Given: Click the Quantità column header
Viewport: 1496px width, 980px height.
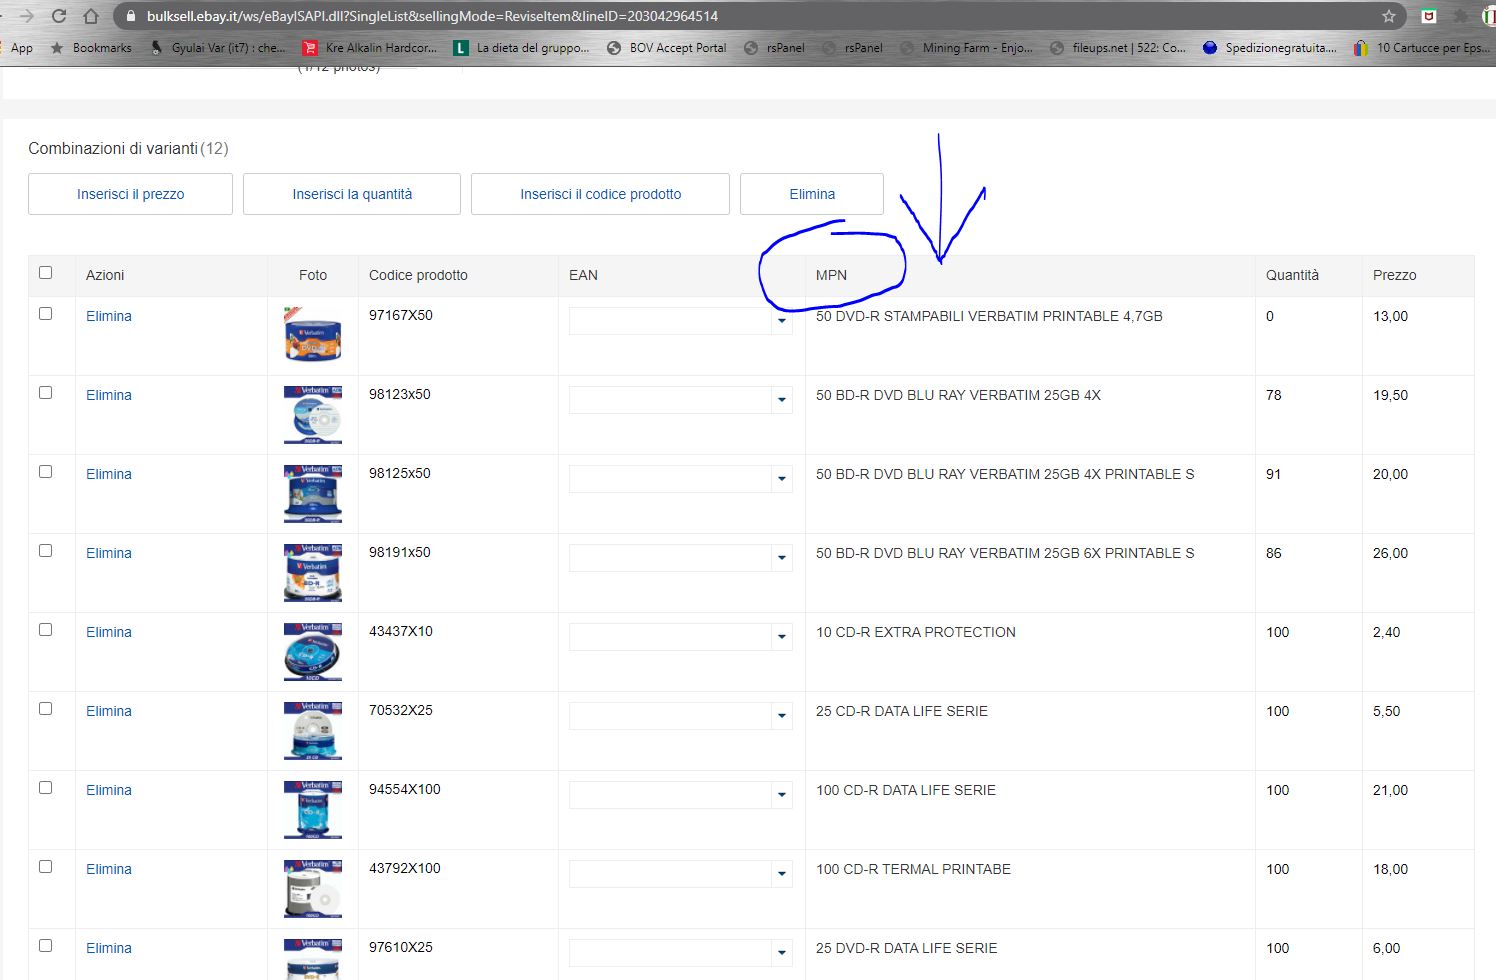Looking at the screenshot, I should [x=1292, y=275].
